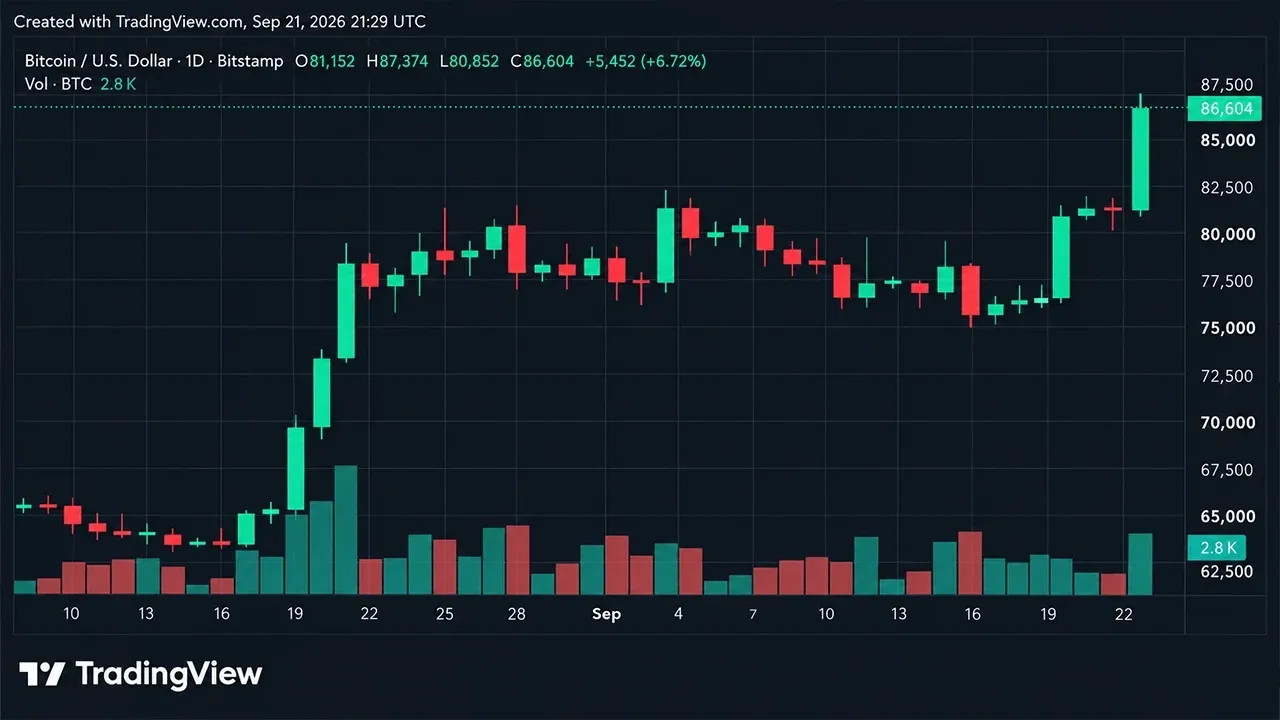Click the low value L80,852

point(469,61)
